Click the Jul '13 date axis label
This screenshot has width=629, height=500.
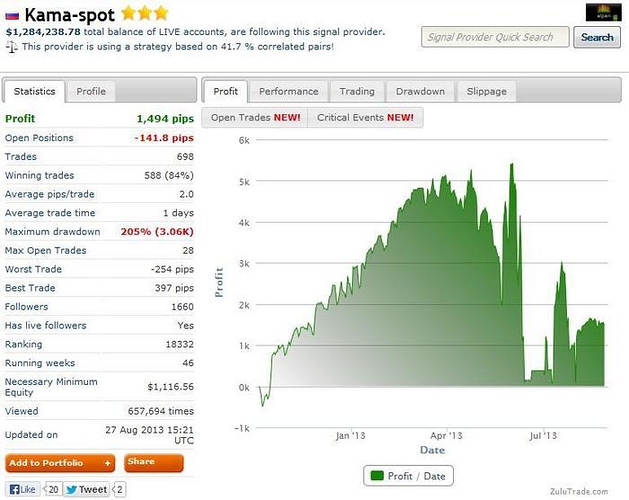543,436
